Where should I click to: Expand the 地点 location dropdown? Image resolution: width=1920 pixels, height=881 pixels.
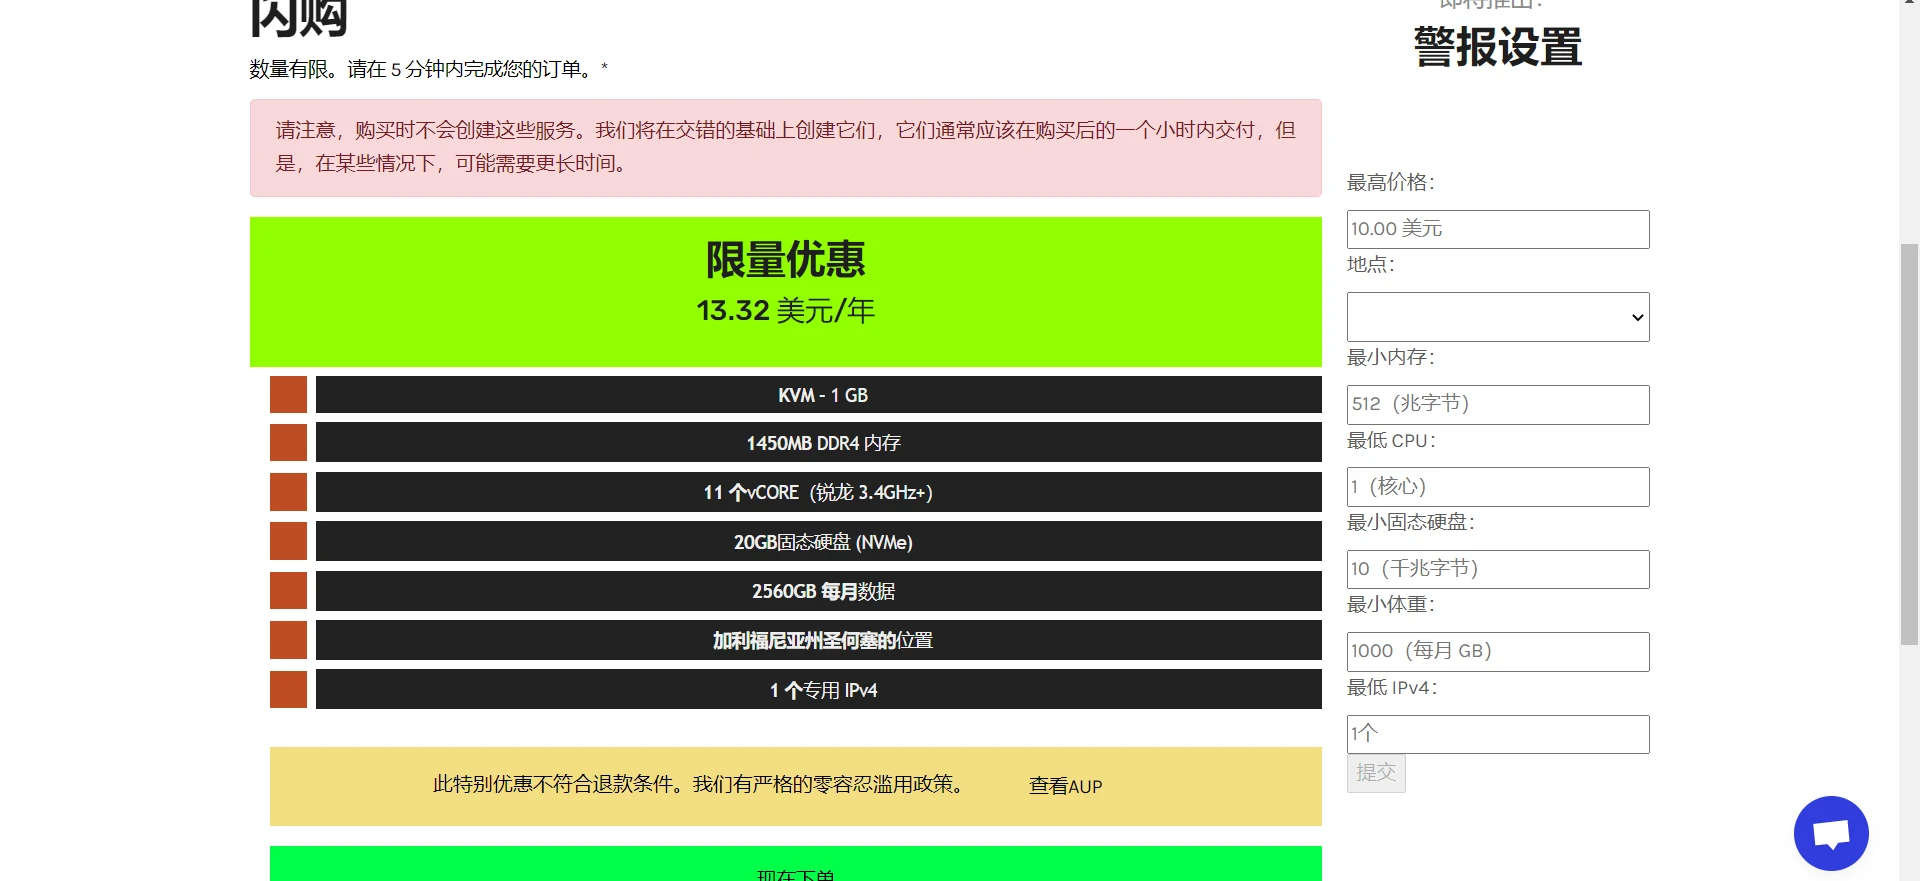1497,317
